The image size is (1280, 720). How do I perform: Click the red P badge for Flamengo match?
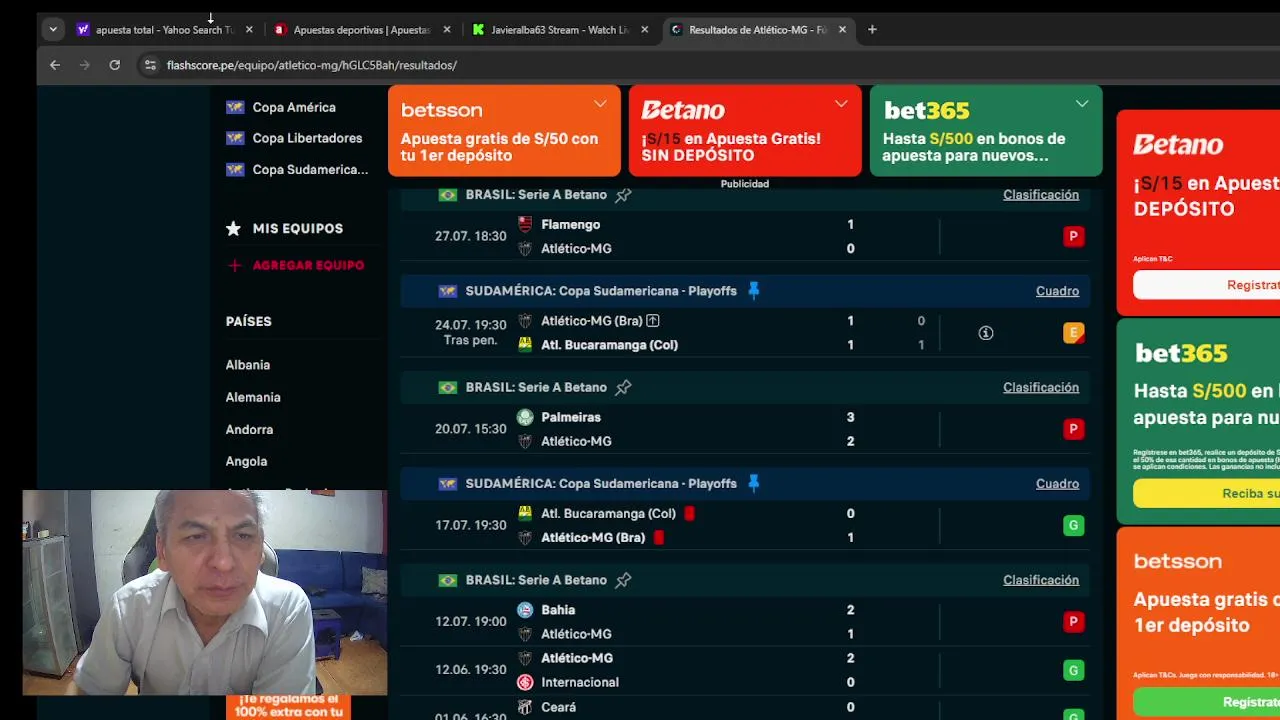tap(1073, 237)
